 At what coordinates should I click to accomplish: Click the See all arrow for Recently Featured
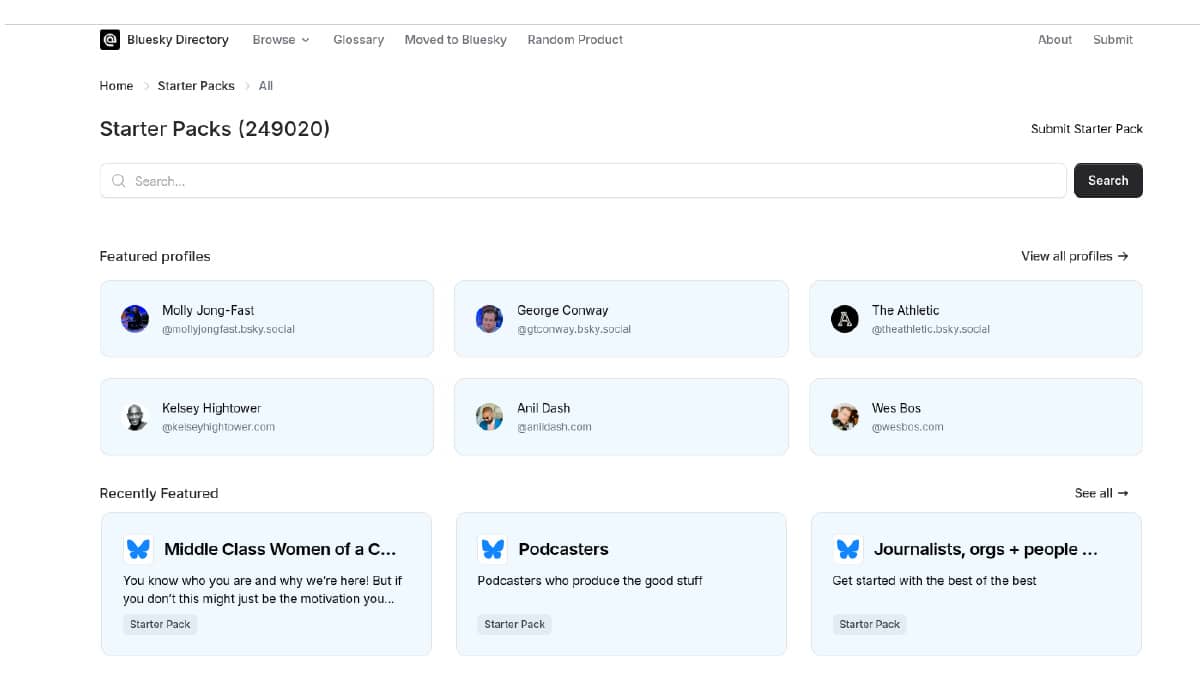click(1100, 493)
